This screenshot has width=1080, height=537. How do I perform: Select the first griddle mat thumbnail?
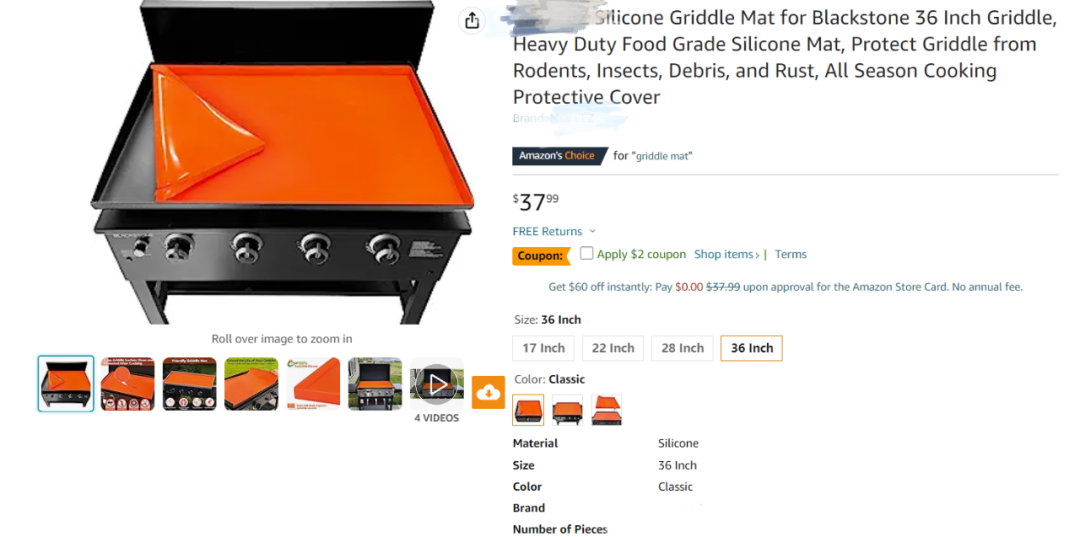click(65, 383)
